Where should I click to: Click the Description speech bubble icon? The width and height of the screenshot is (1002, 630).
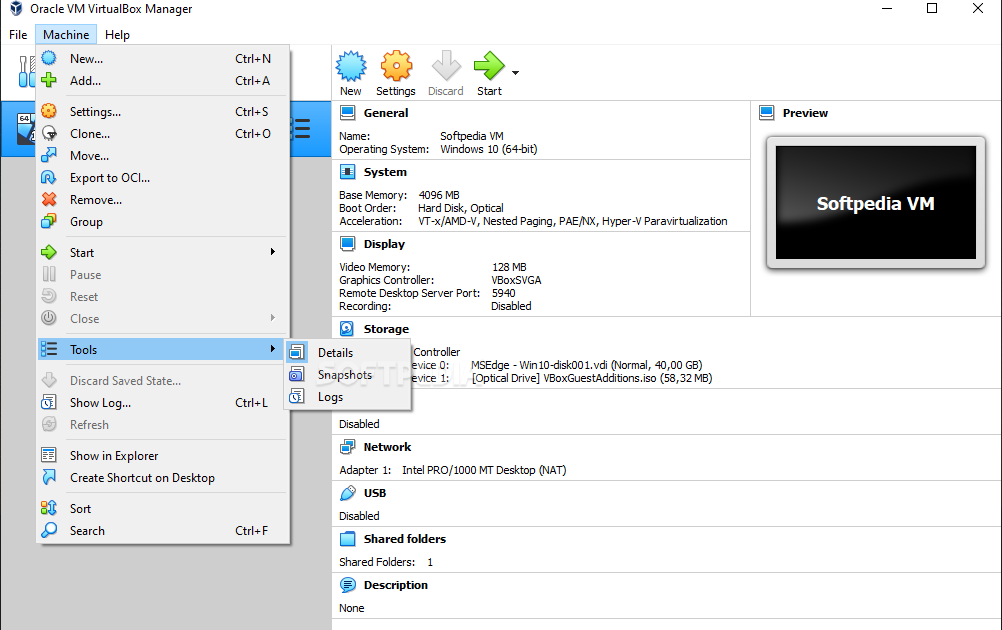[x=347, y=585]
